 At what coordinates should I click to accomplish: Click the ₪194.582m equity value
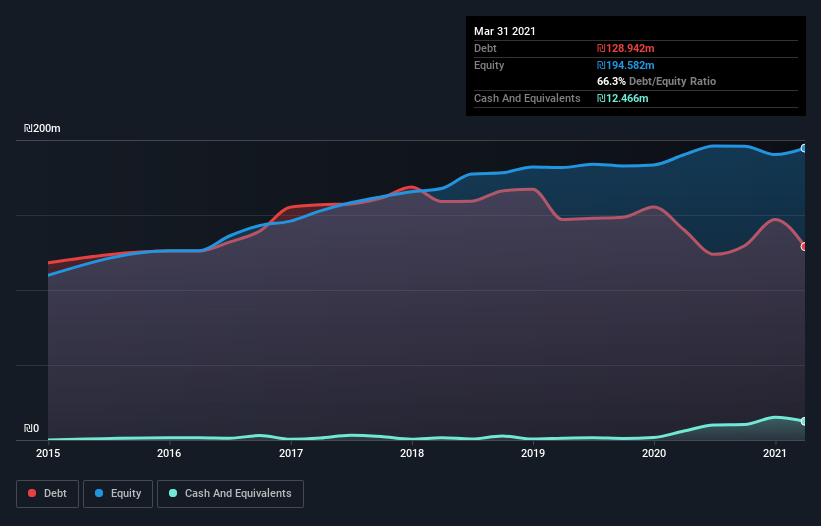coord(626,65)
